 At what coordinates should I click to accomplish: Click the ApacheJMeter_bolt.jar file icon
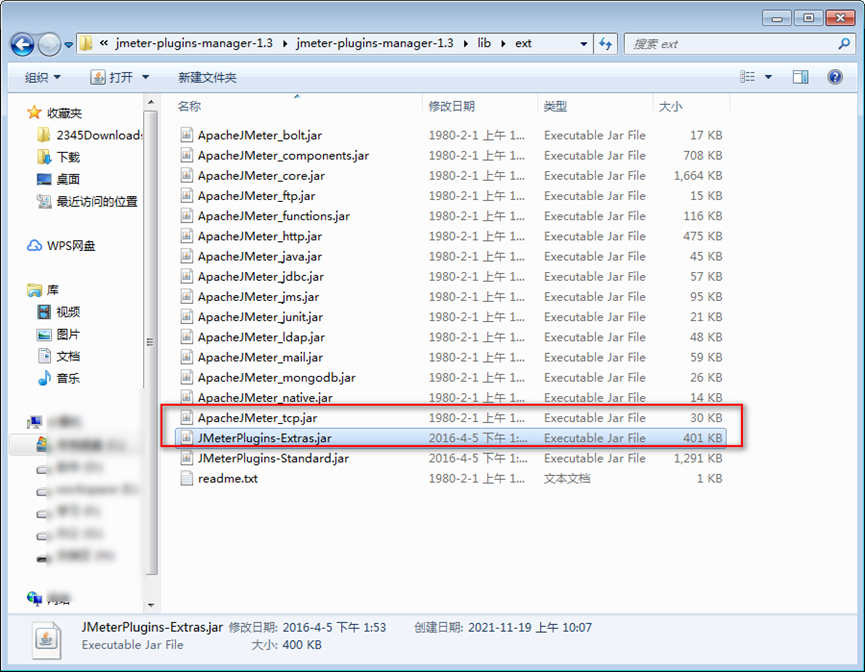[x=186, y=135]
